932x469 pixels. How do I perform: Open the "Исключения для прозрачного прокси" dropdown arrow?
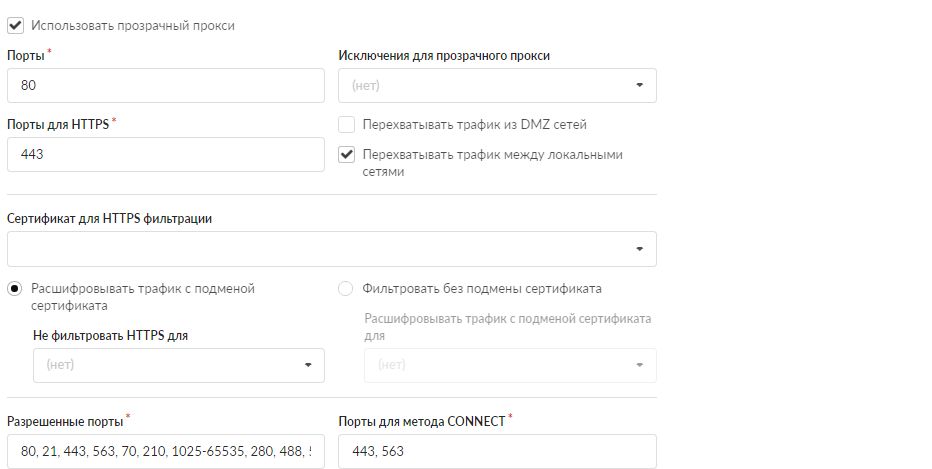click(640, 86)
